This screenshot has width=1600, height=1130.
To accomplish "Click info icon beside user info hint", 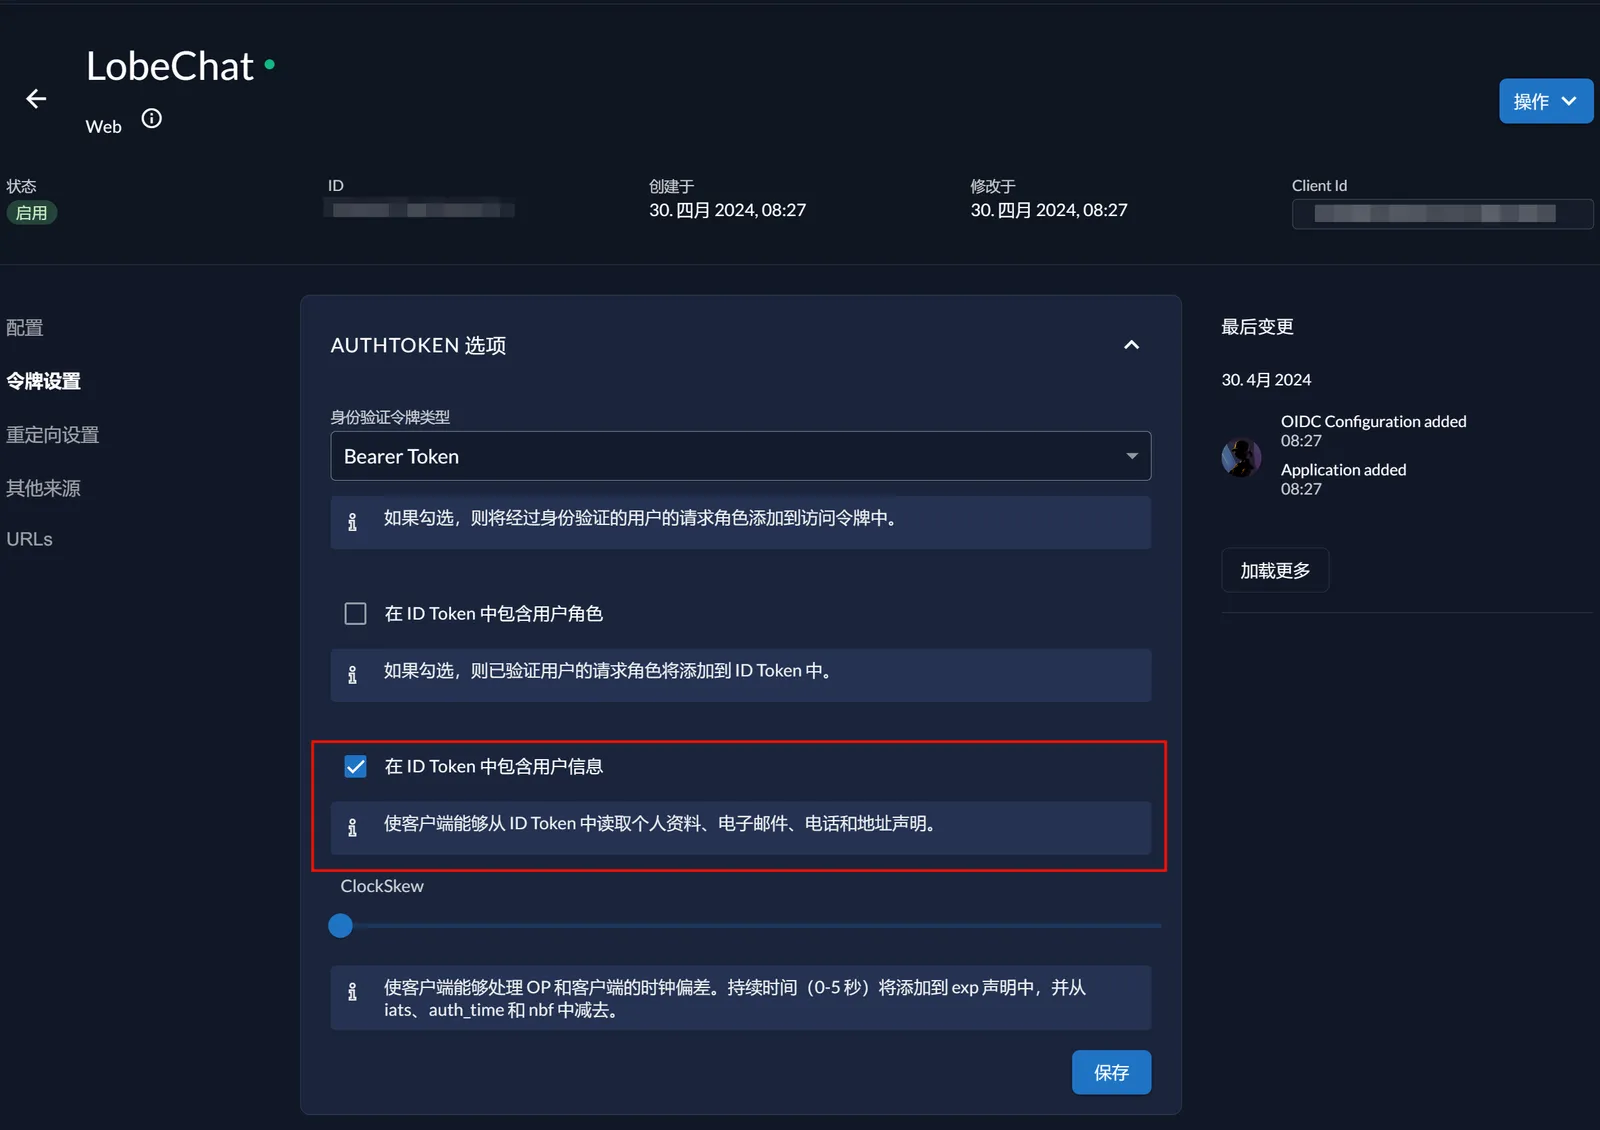I will [352, 828].
